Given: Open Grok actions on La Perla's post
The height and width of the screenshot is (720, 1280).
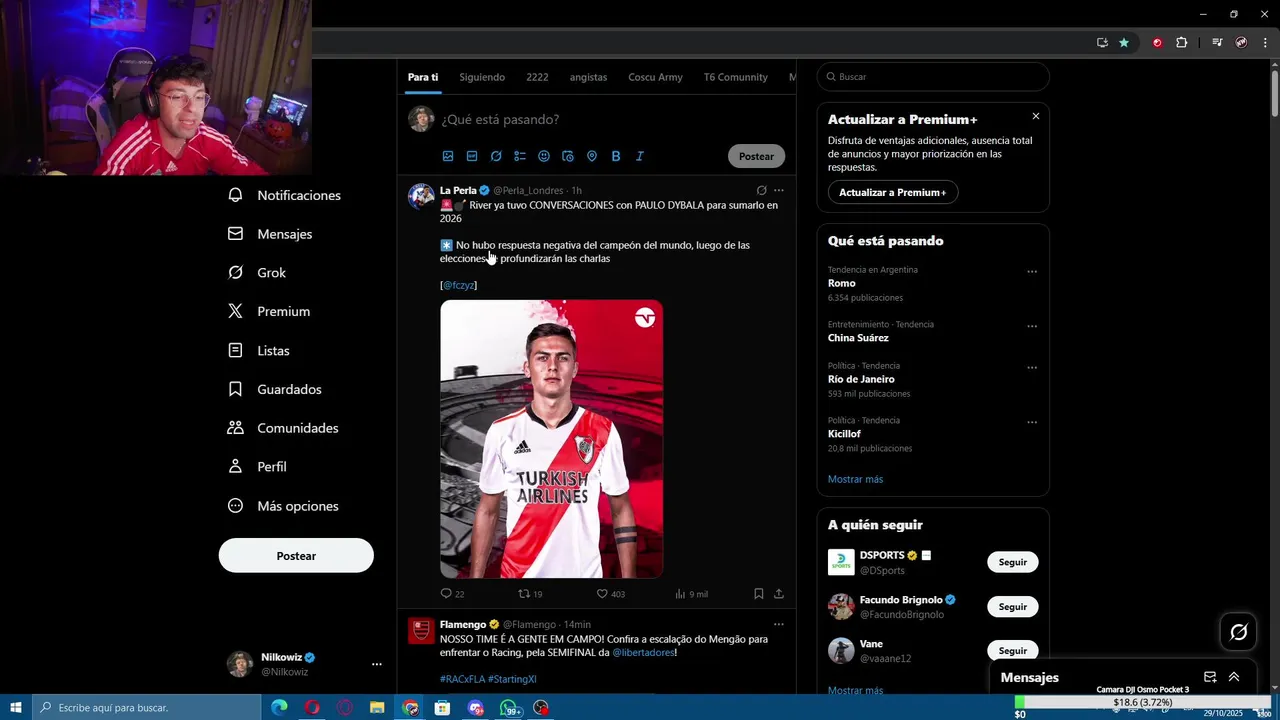Looking at the screenshot, I should click(x=761, y=190).
